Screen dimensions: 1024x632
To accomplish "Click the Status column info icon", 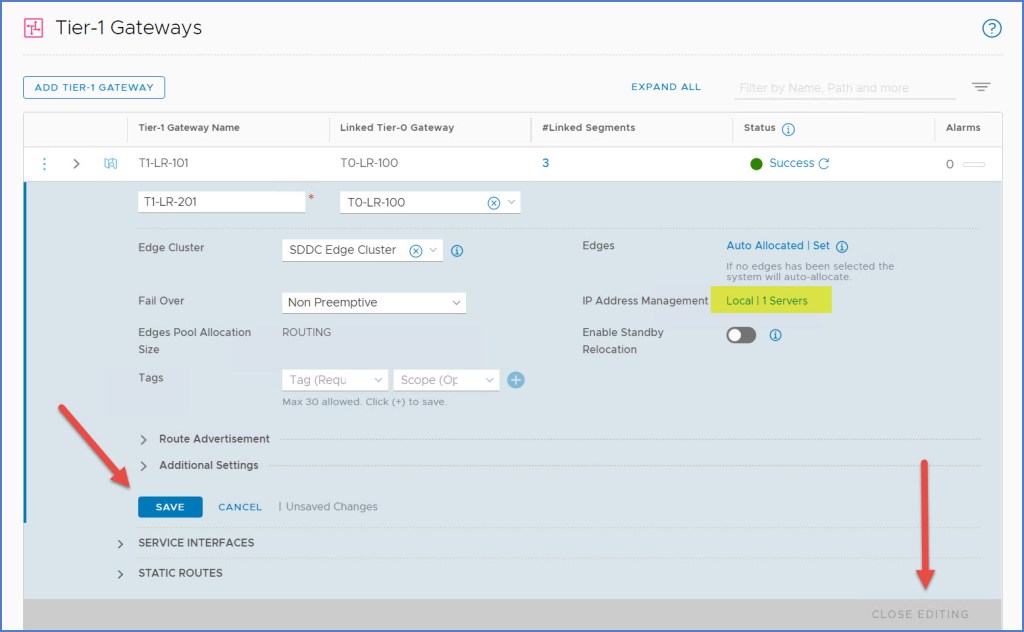I will [x=788, y=129].
